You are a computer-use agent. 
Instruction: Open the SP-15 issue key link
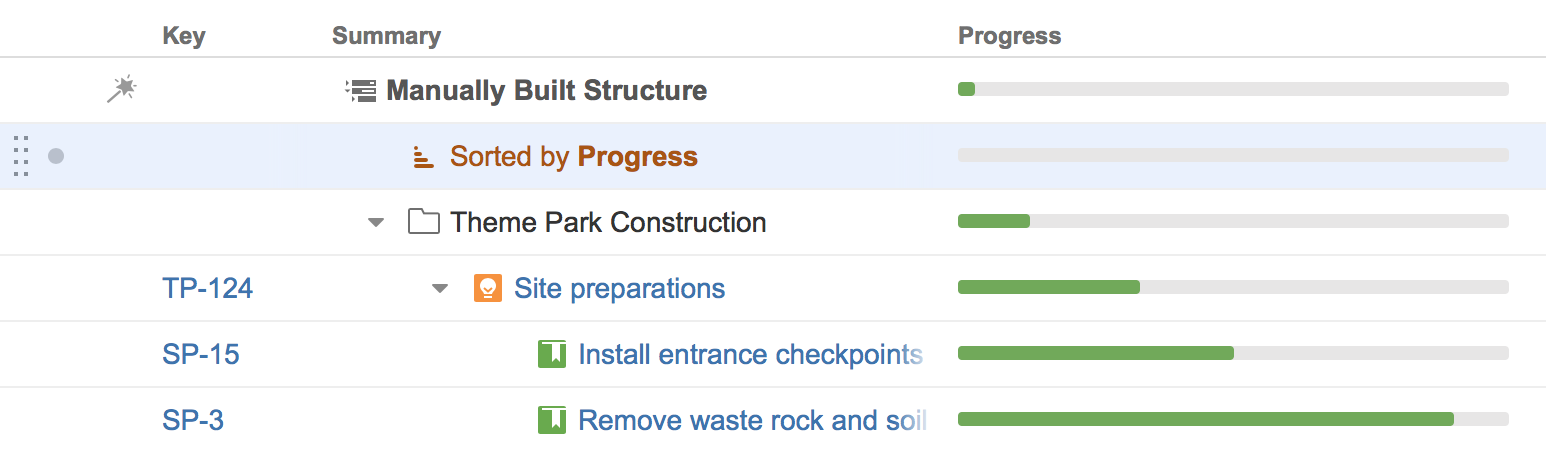(x=200, y=354)
